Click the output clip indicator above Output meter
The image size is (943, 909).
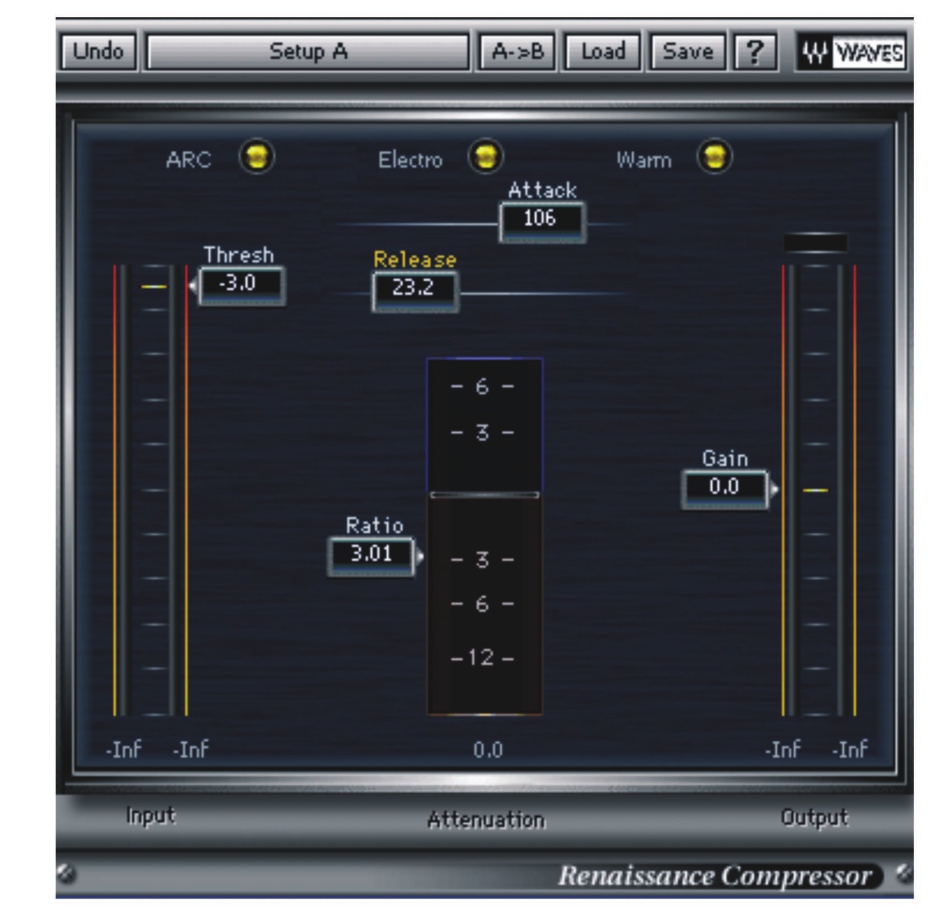pos(816,242)
